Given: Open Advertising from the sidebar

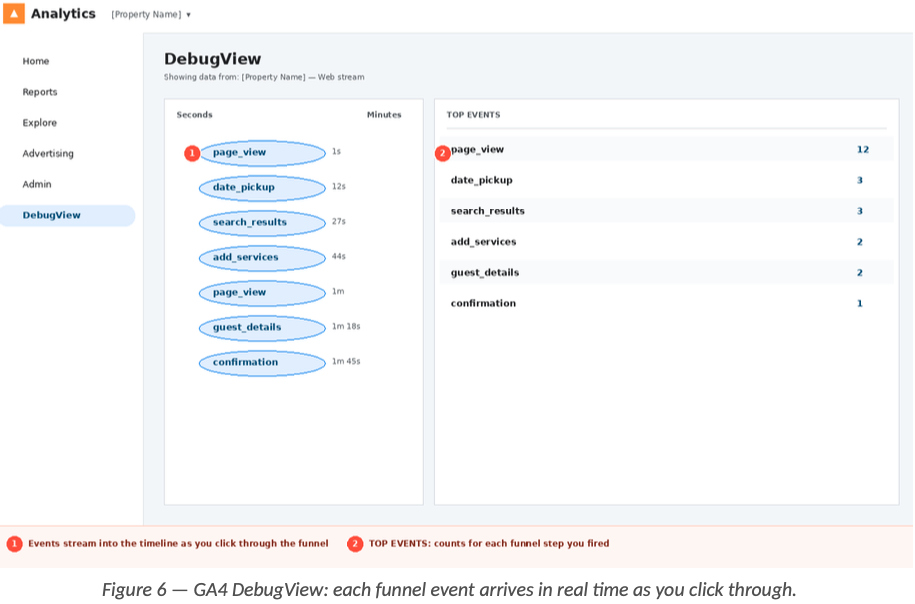Looking at the screenshot, I should [x=48, y=154].
